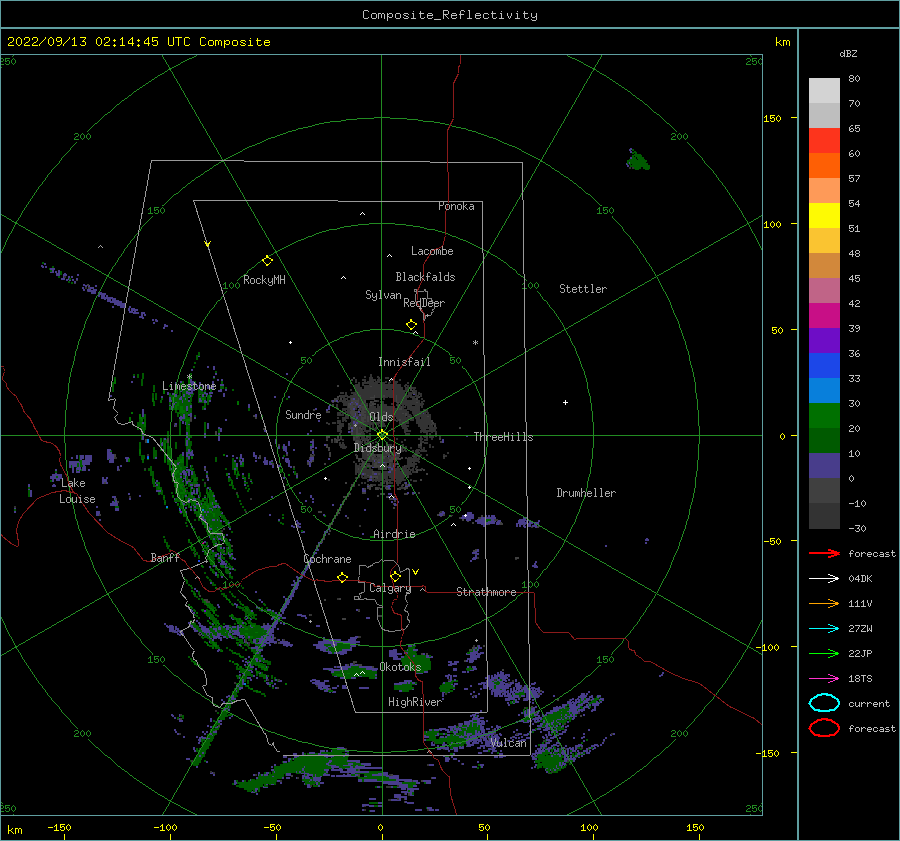Click the green 22JP arrow legend icon
900x841 pixels.
824,653
